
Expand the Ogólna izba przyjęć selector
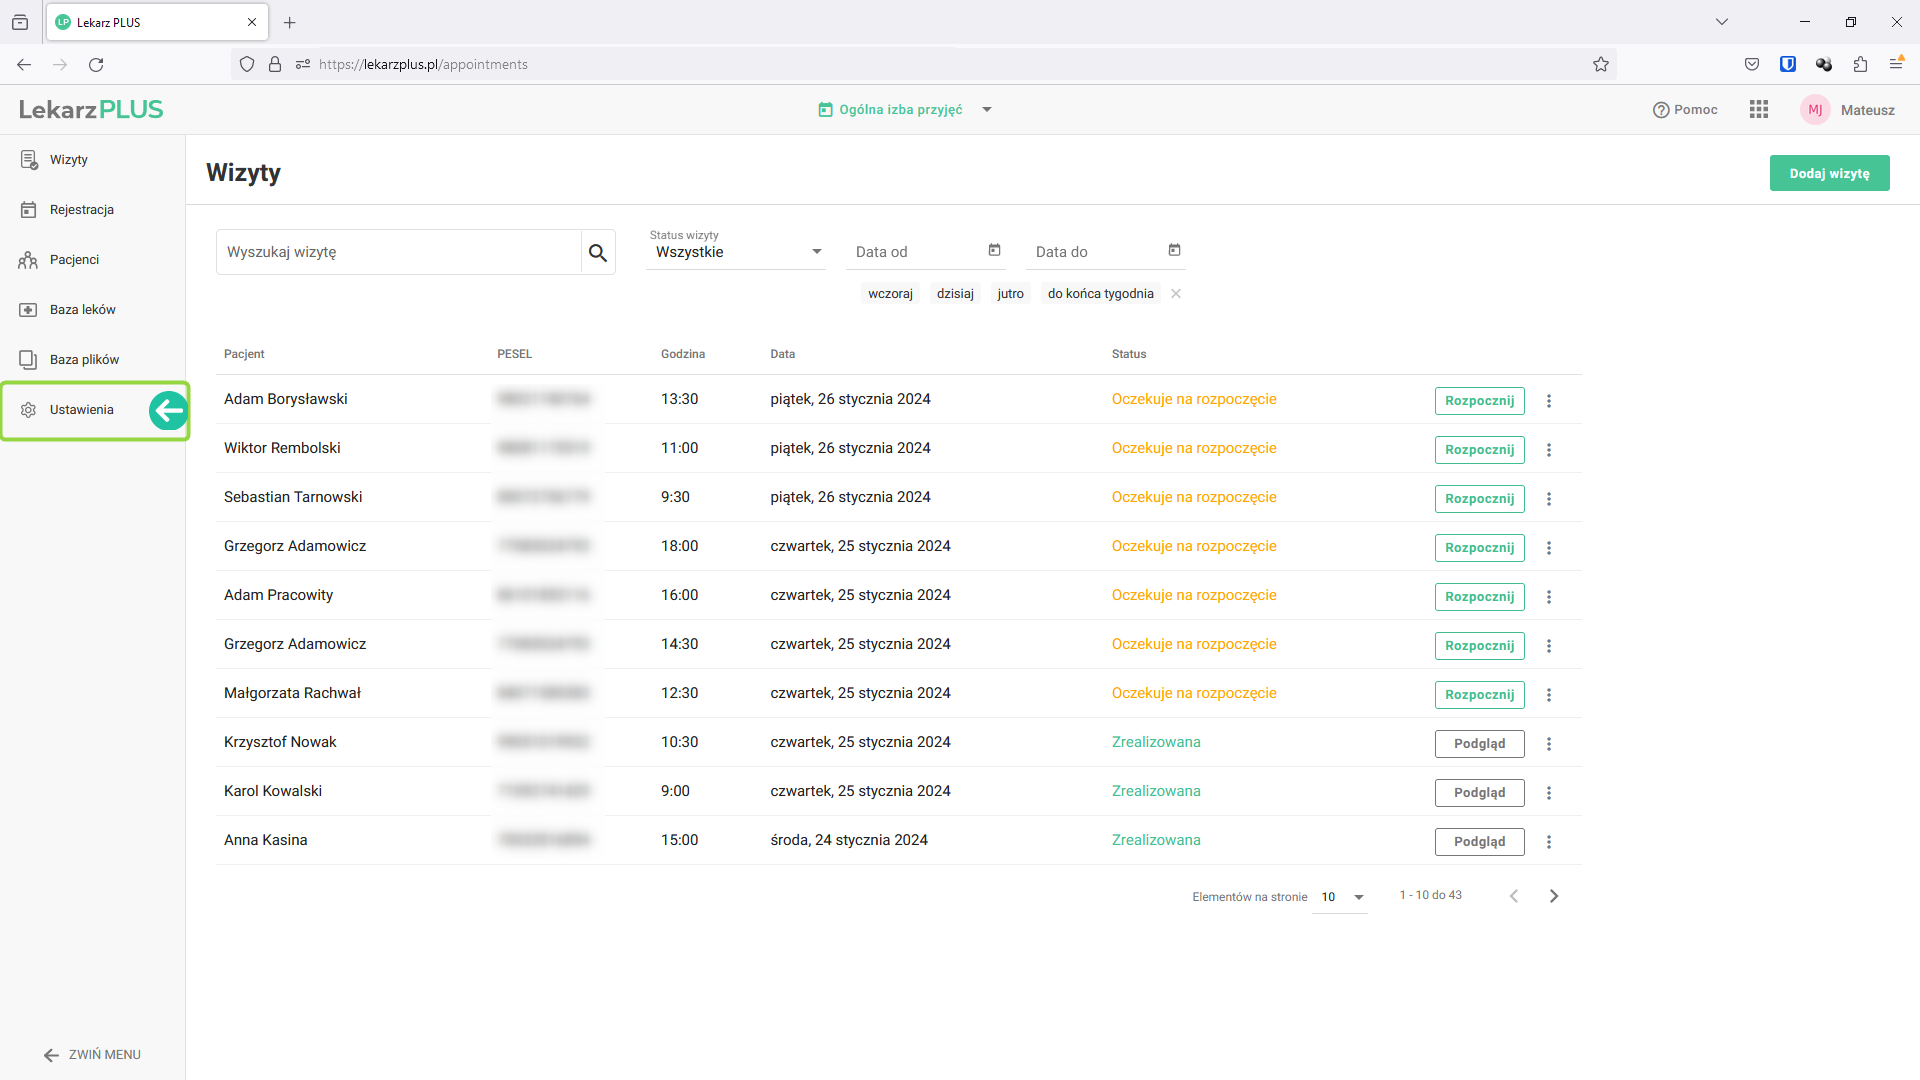987,110
